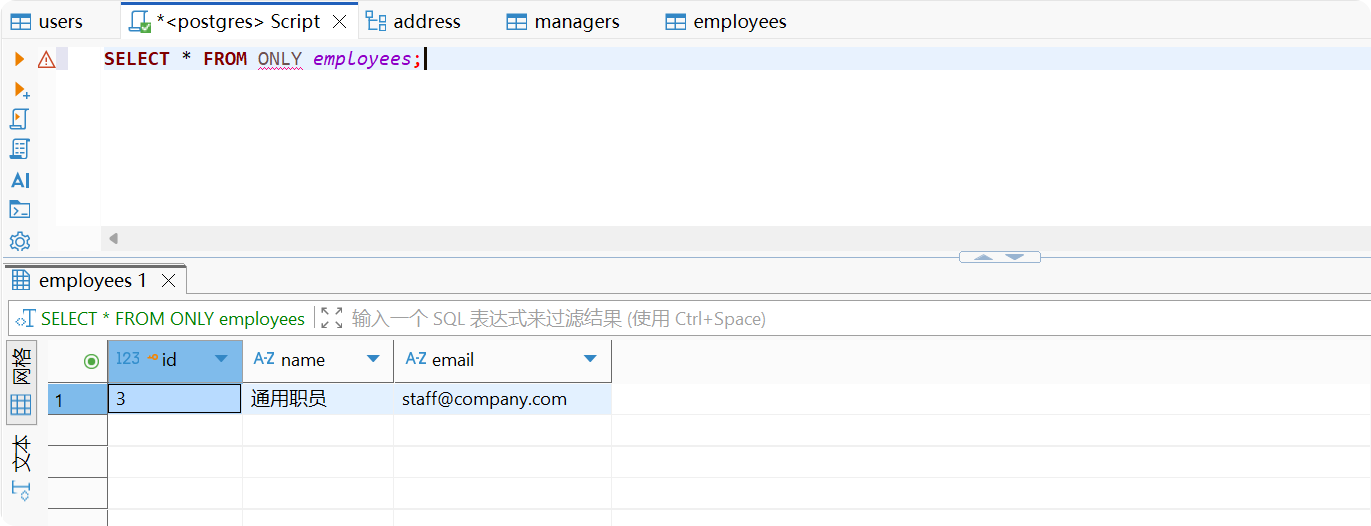Execute the SQL statement with the orange arrow
Viewport: 1371px width, 526px height.
coord(19,60)
